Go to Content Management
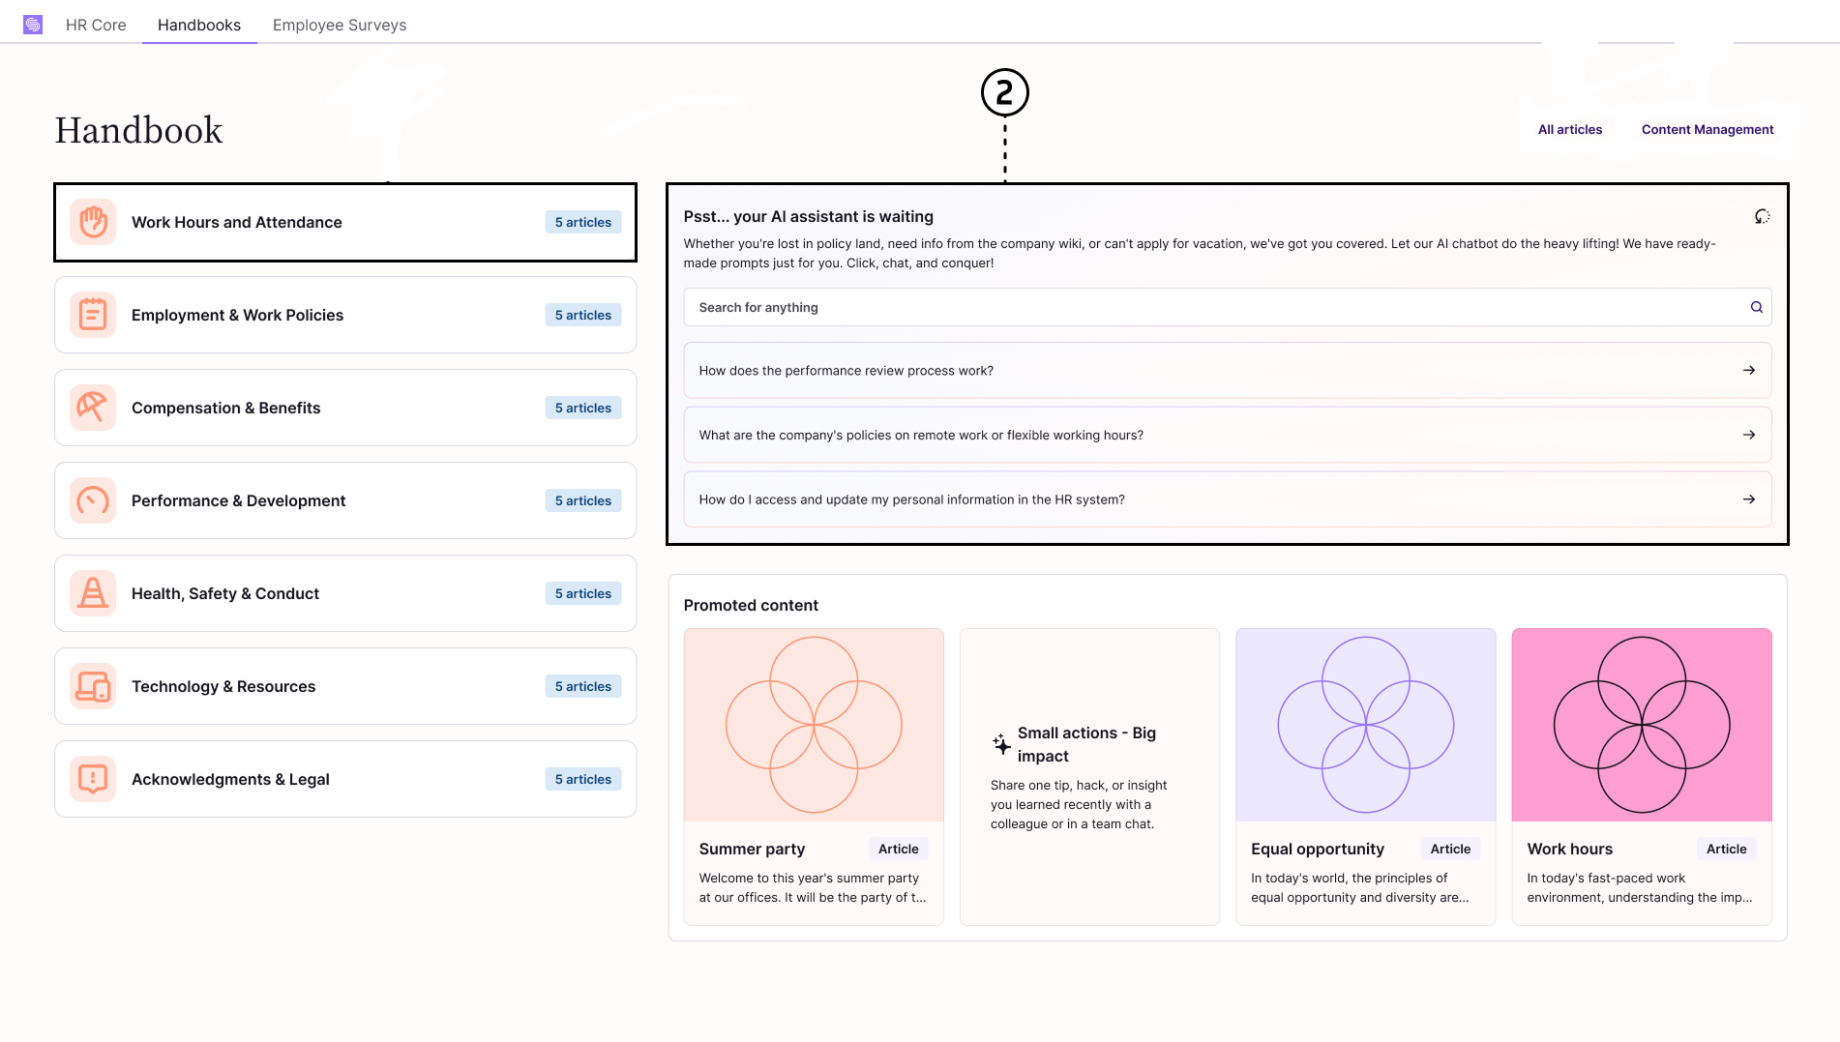The height and width of the screenshot is (1042, 1840). (x=1707, y=130)
